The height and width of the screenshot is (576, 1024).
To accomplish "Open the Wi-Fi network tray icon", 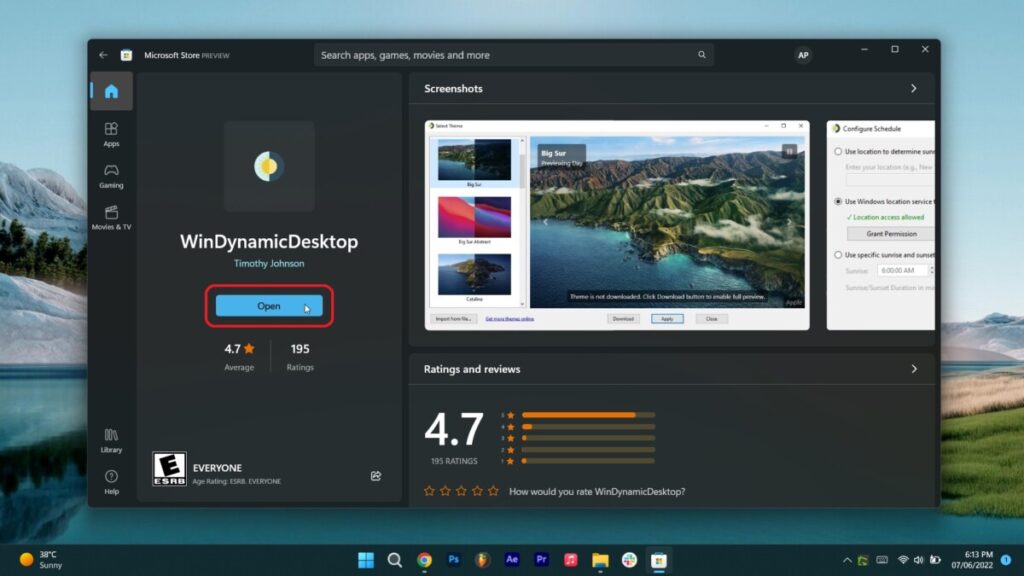I will pos(903,560).
